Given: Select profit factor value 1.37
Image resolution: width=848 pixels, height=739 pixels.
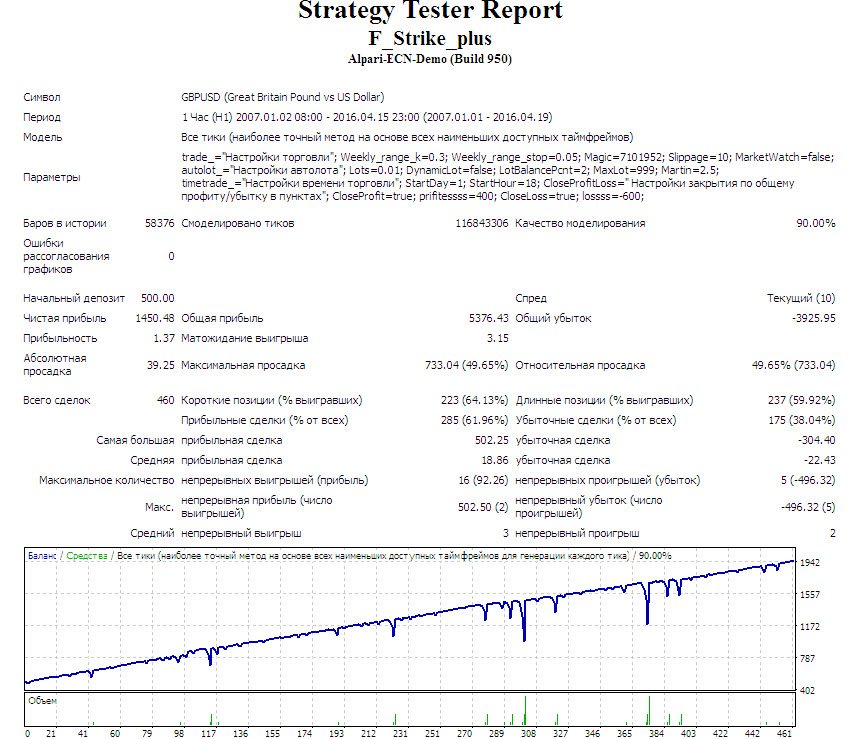Looking at the screenshot, I should (164, 339).
